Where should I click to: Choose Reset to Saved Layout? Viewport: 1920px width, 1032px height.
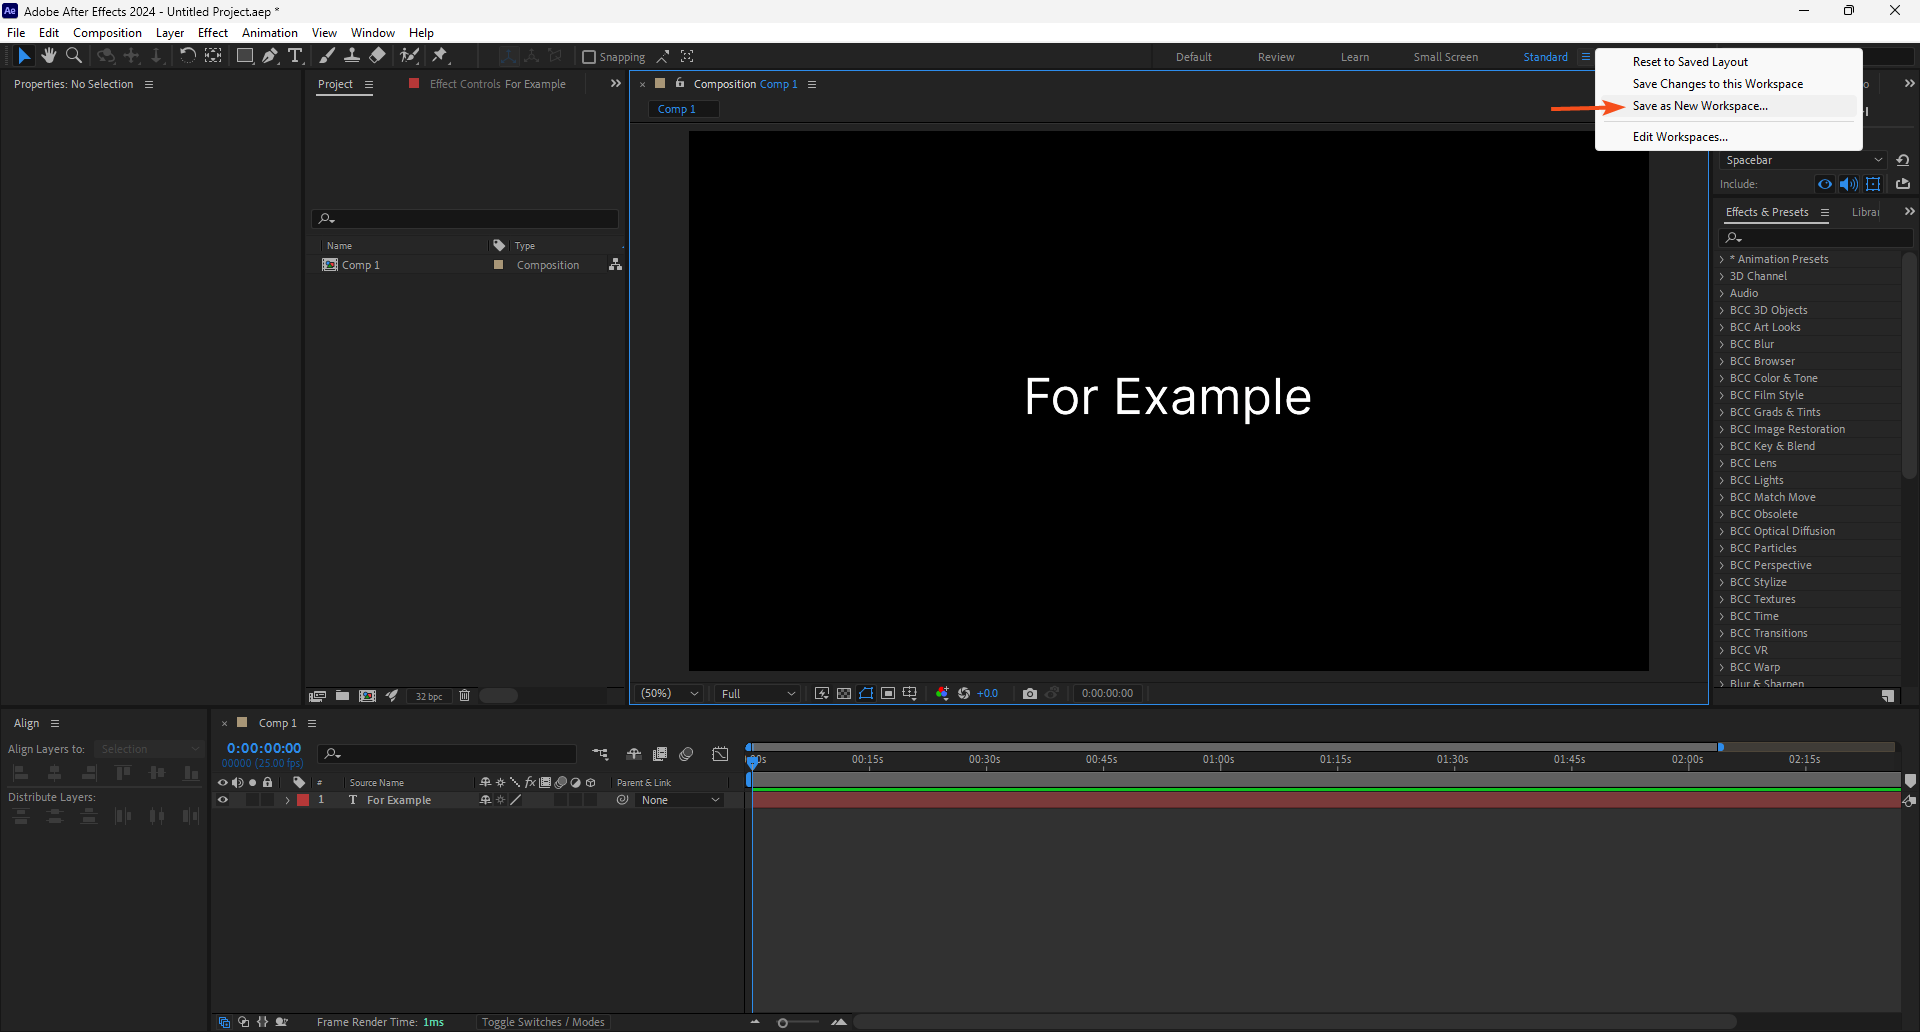(1690, 62)
